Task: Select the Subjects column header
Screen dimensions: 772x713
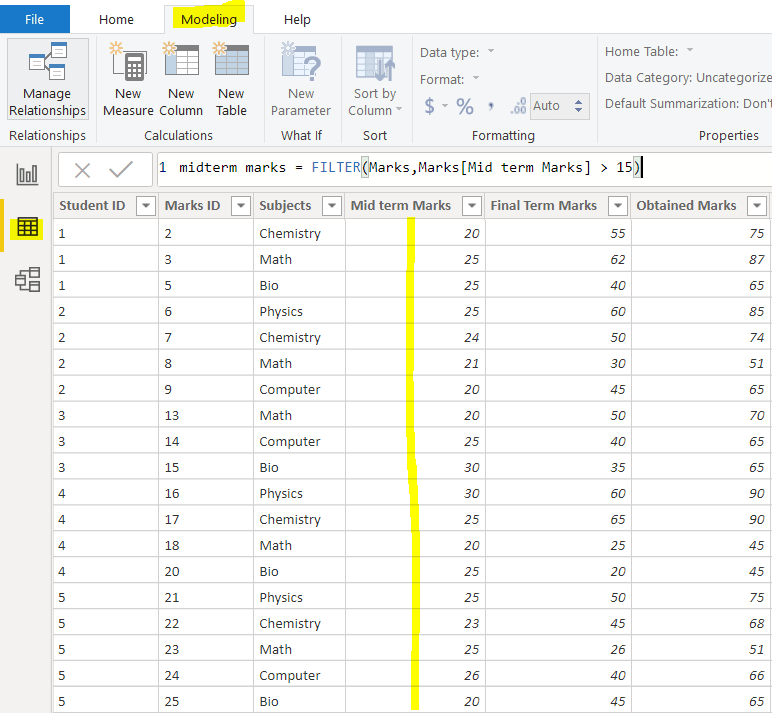Action: (x=285, y=205)
